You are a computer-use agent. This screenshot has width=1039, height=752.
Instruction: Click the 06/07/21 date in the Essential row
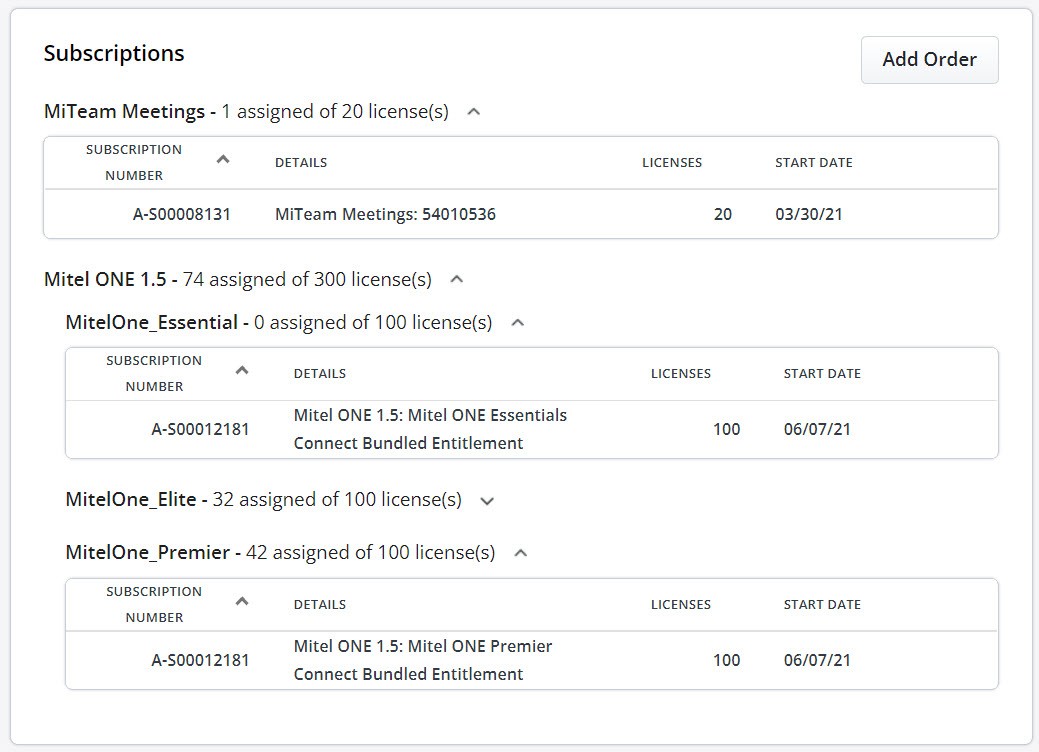pyautogui.click(x=817, y=429)
